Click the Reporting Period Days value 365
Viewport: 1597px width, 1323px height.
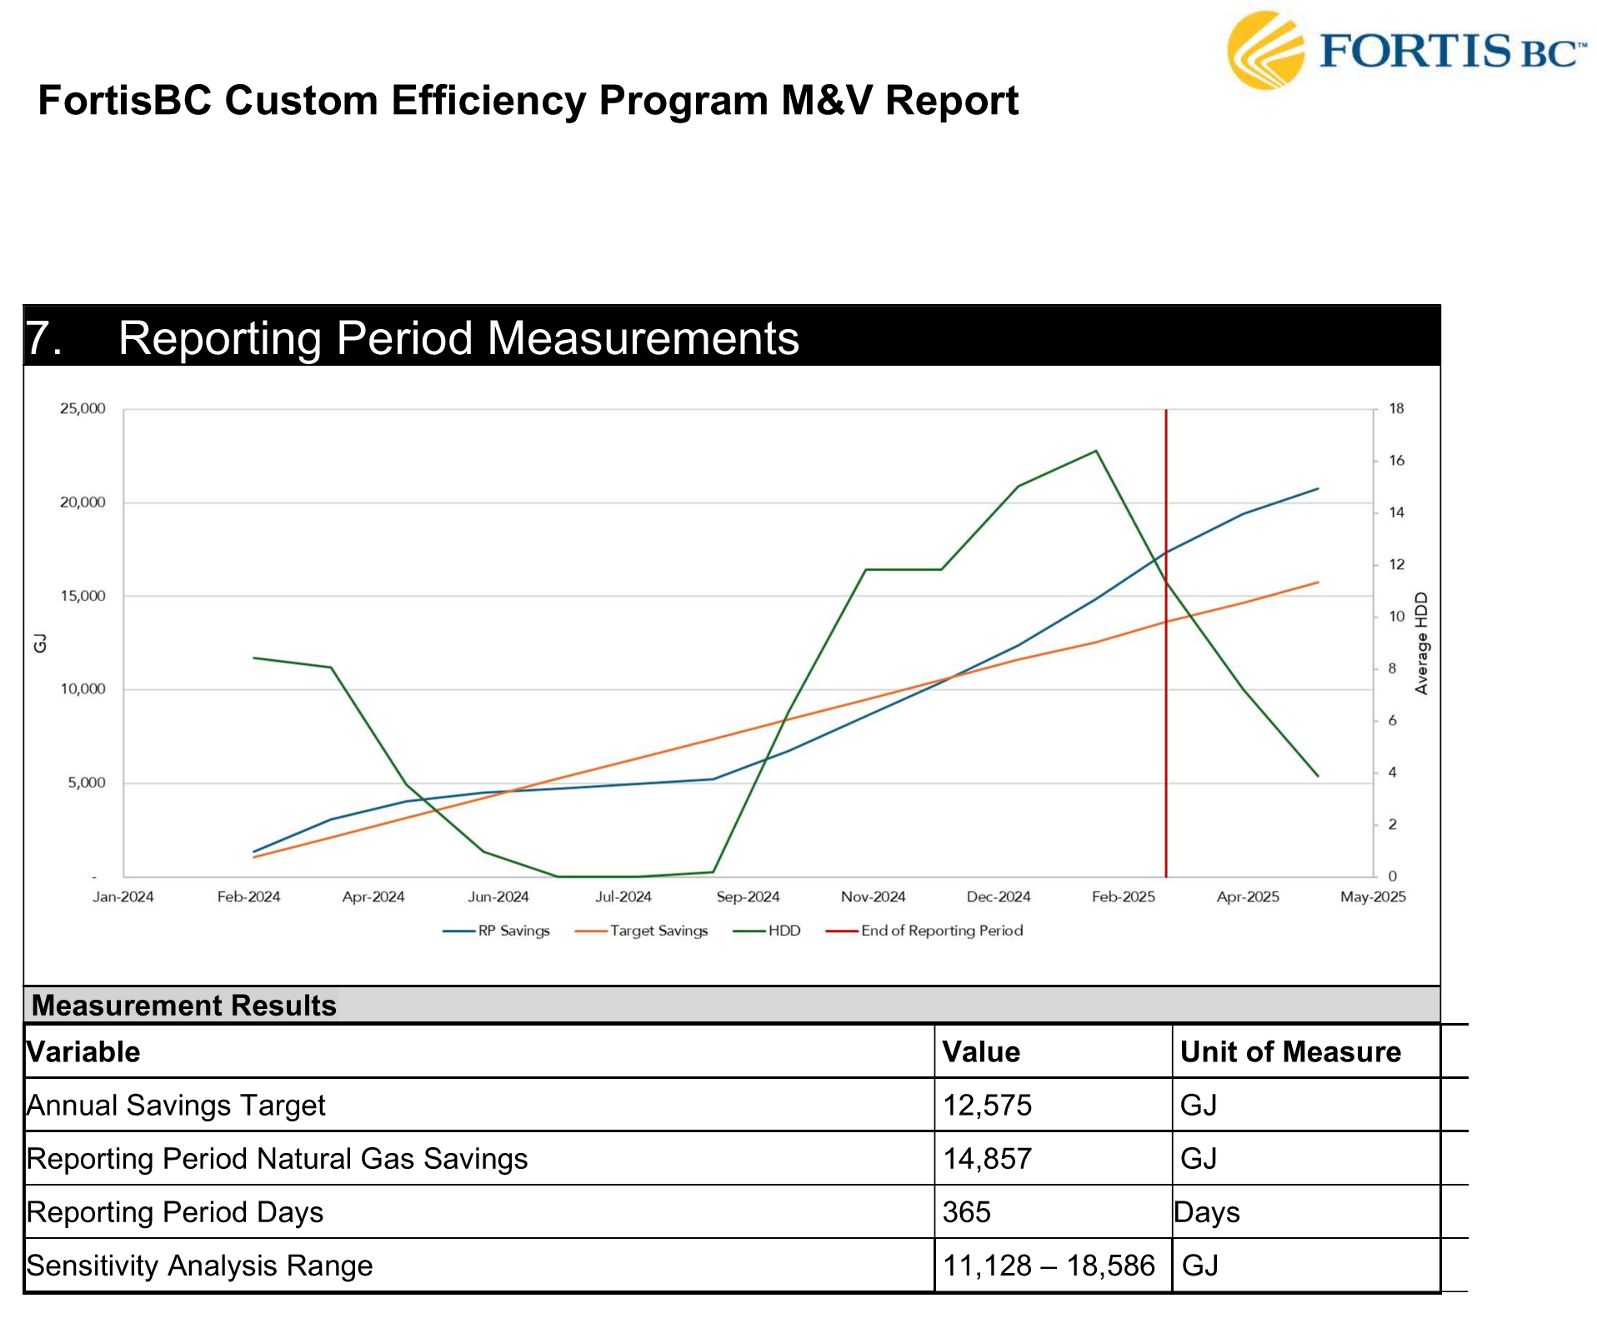(966, 1212)
